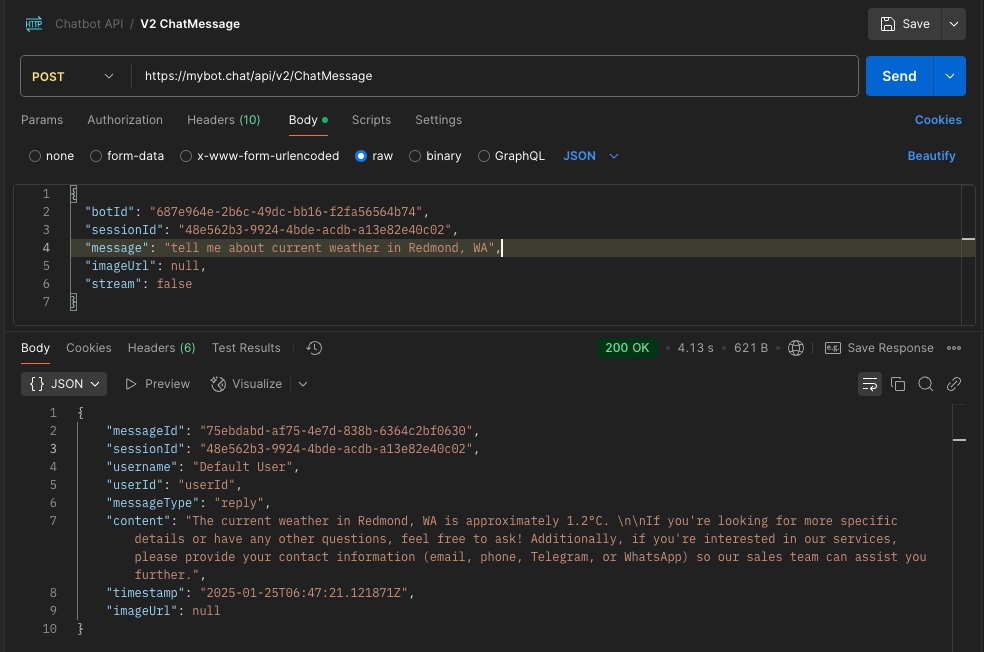Copy response using the copy icon
Viewport: 984px width, 652px height.
(898, 384)
